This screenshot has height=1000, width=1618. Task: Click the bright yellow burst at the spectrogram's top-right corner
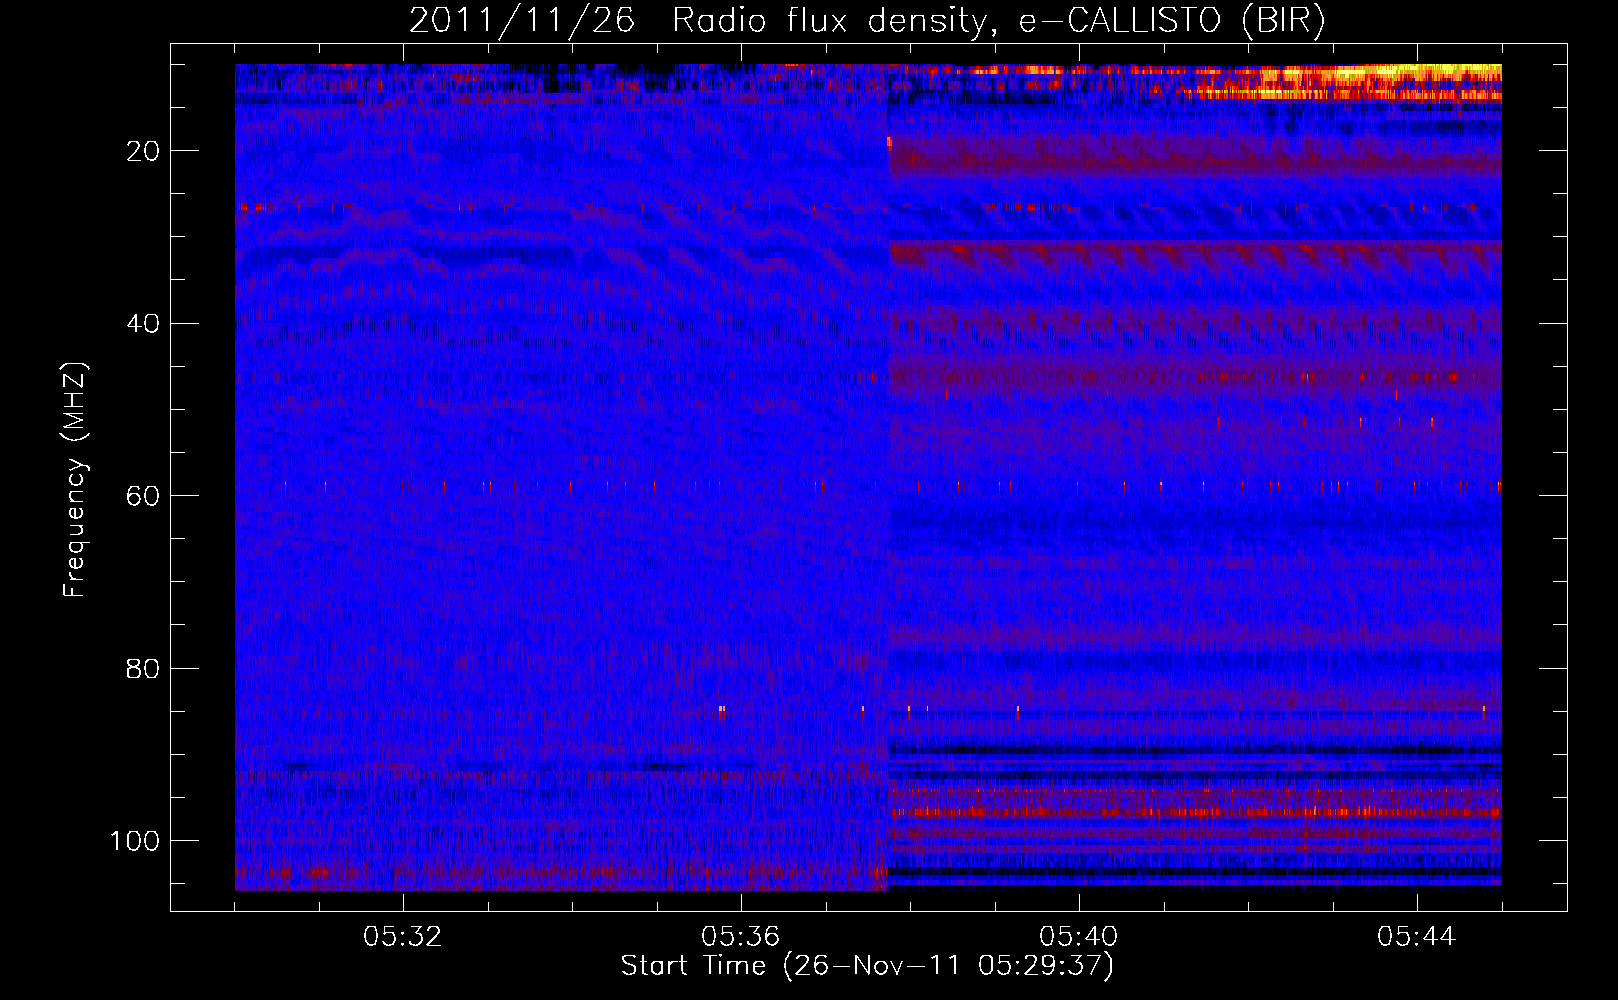pos(1380,80)
